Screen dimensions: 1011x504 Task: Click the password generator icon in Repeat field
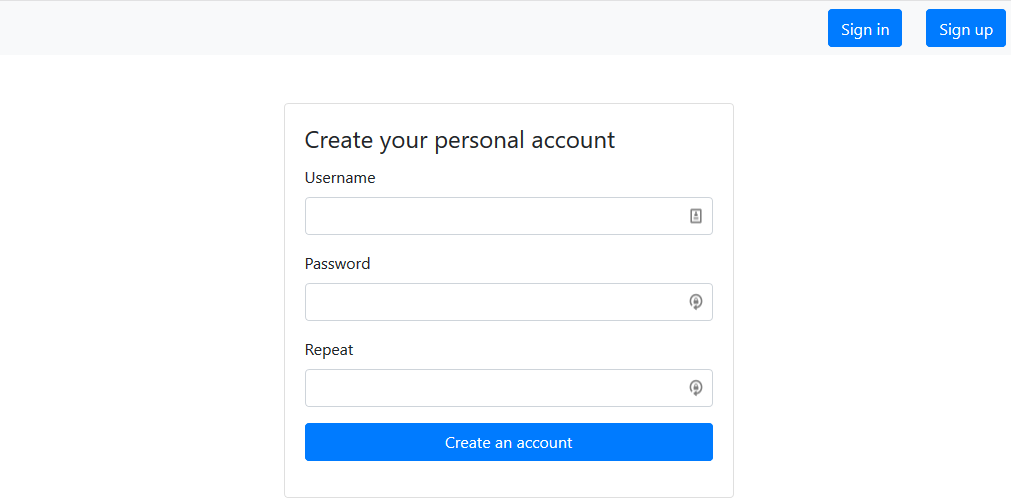pos(696,388)
